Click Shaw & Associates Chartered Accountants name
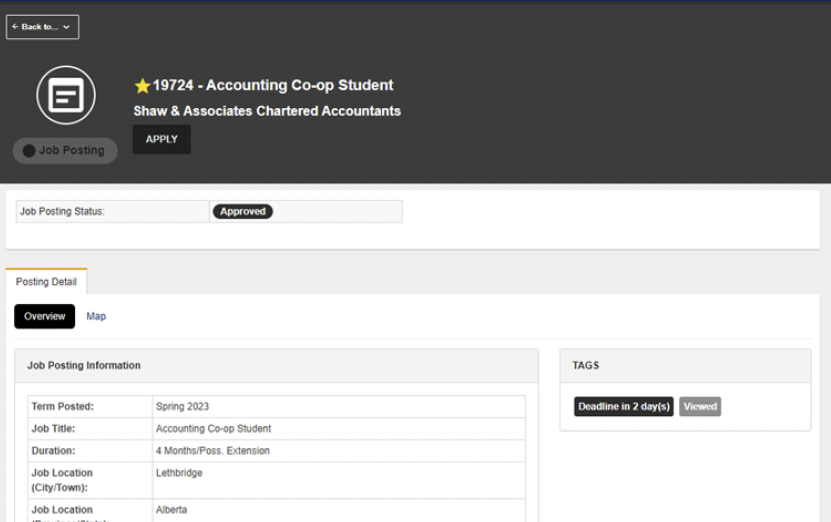This screenshot has height=522, width=831. (x=267, y=111)
